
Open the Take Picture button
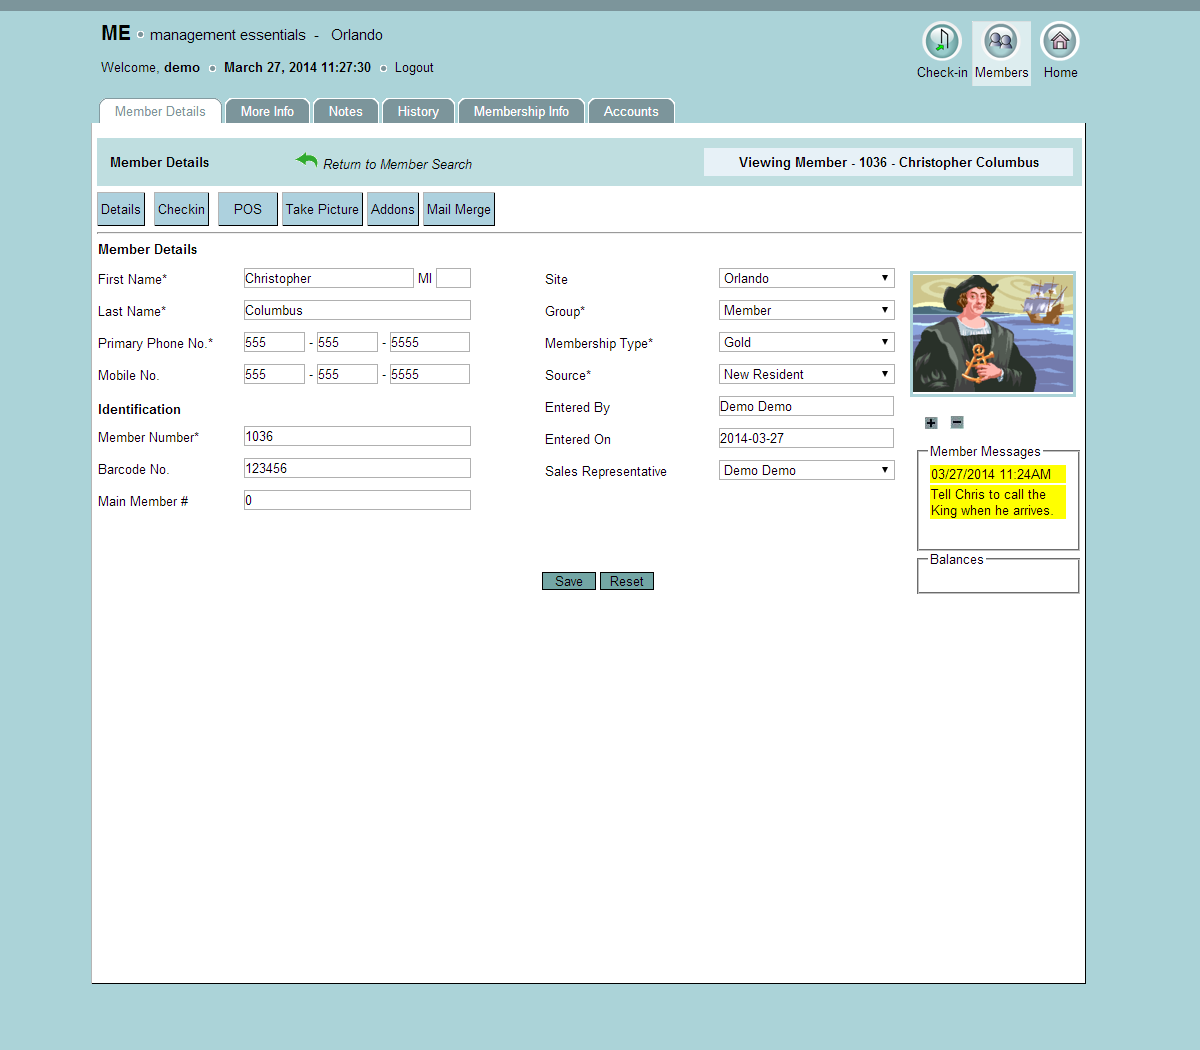(322, 210)
